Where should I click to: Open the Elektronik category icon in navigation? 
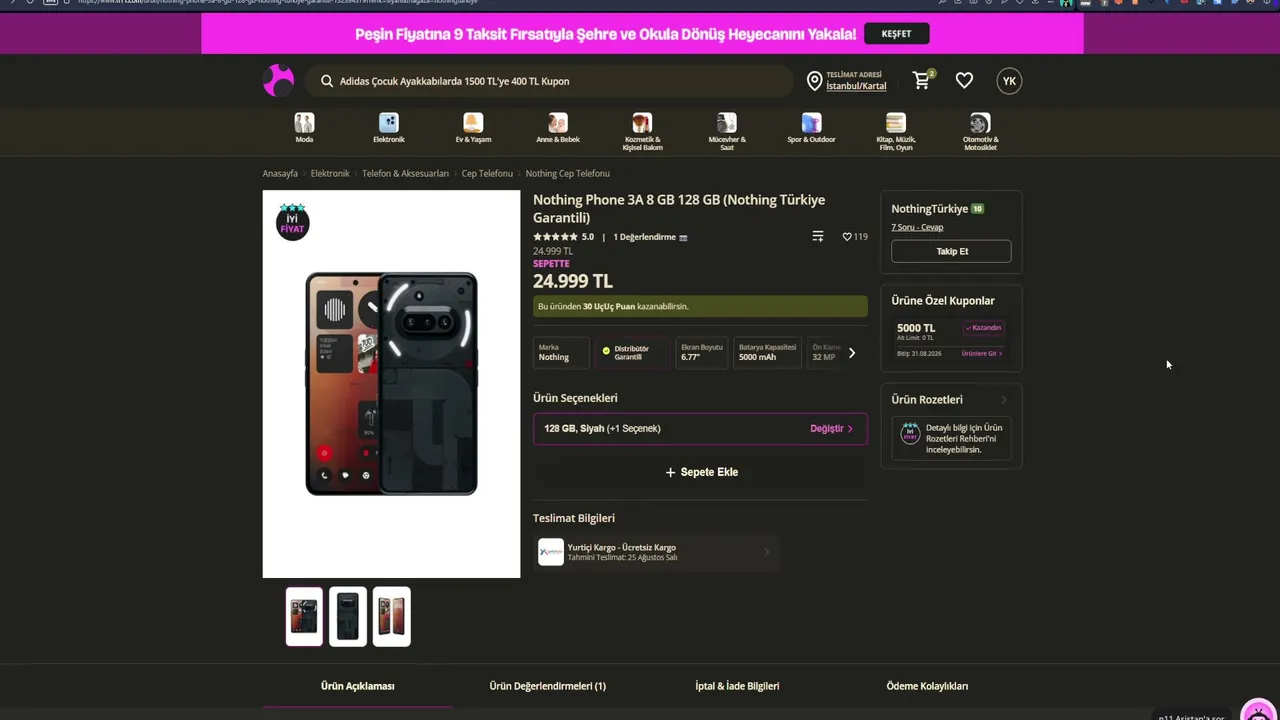(389, 123)
